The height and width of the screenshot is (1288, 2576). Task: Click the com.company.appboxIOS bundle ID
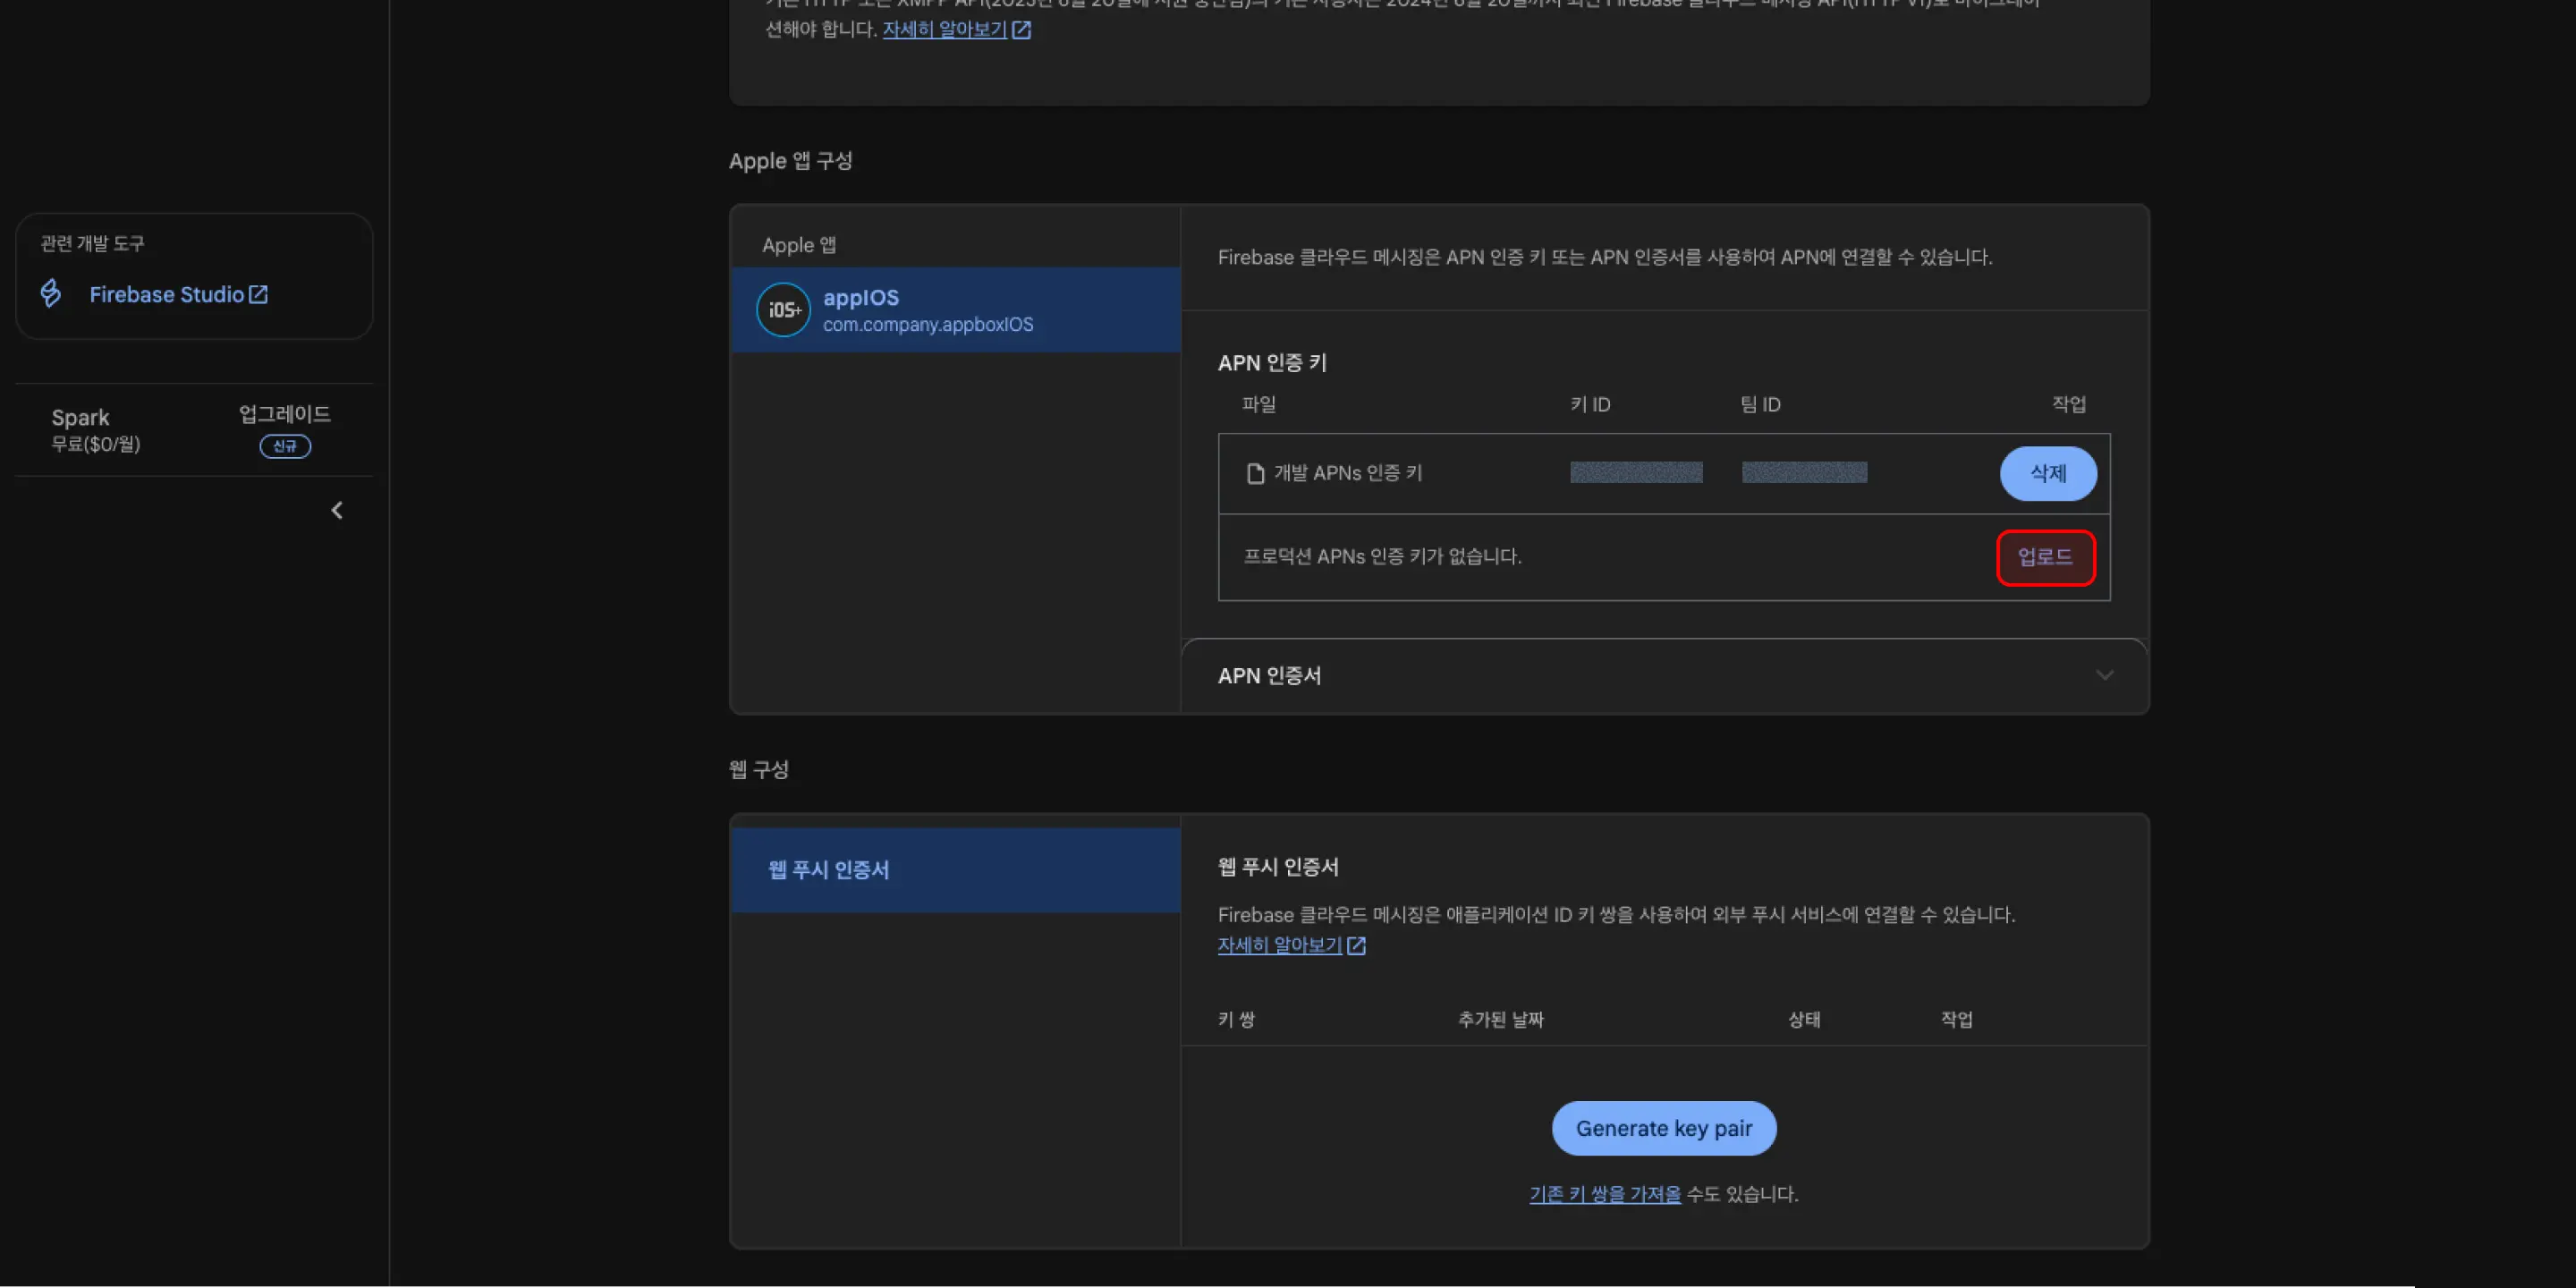(x=928, y=324)
